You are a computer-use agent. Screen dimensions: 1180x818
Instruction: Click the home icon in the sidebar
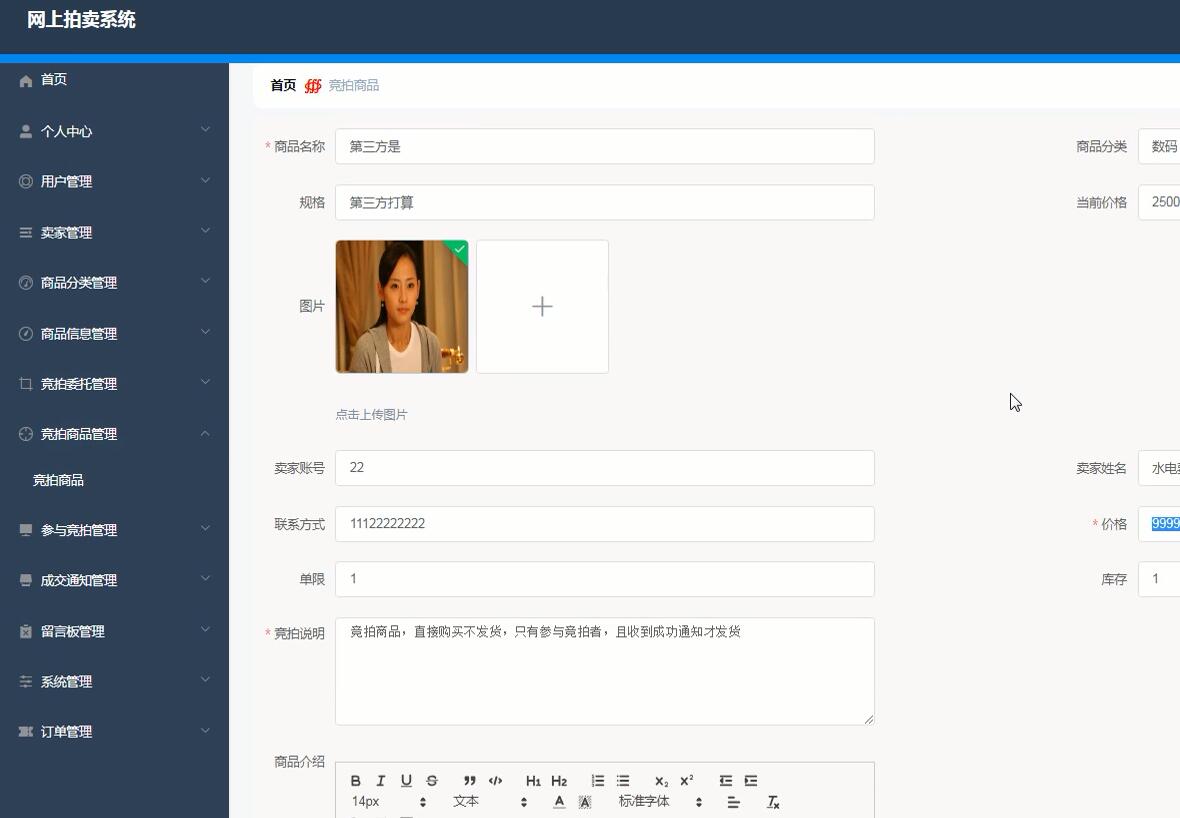[26, 81]
